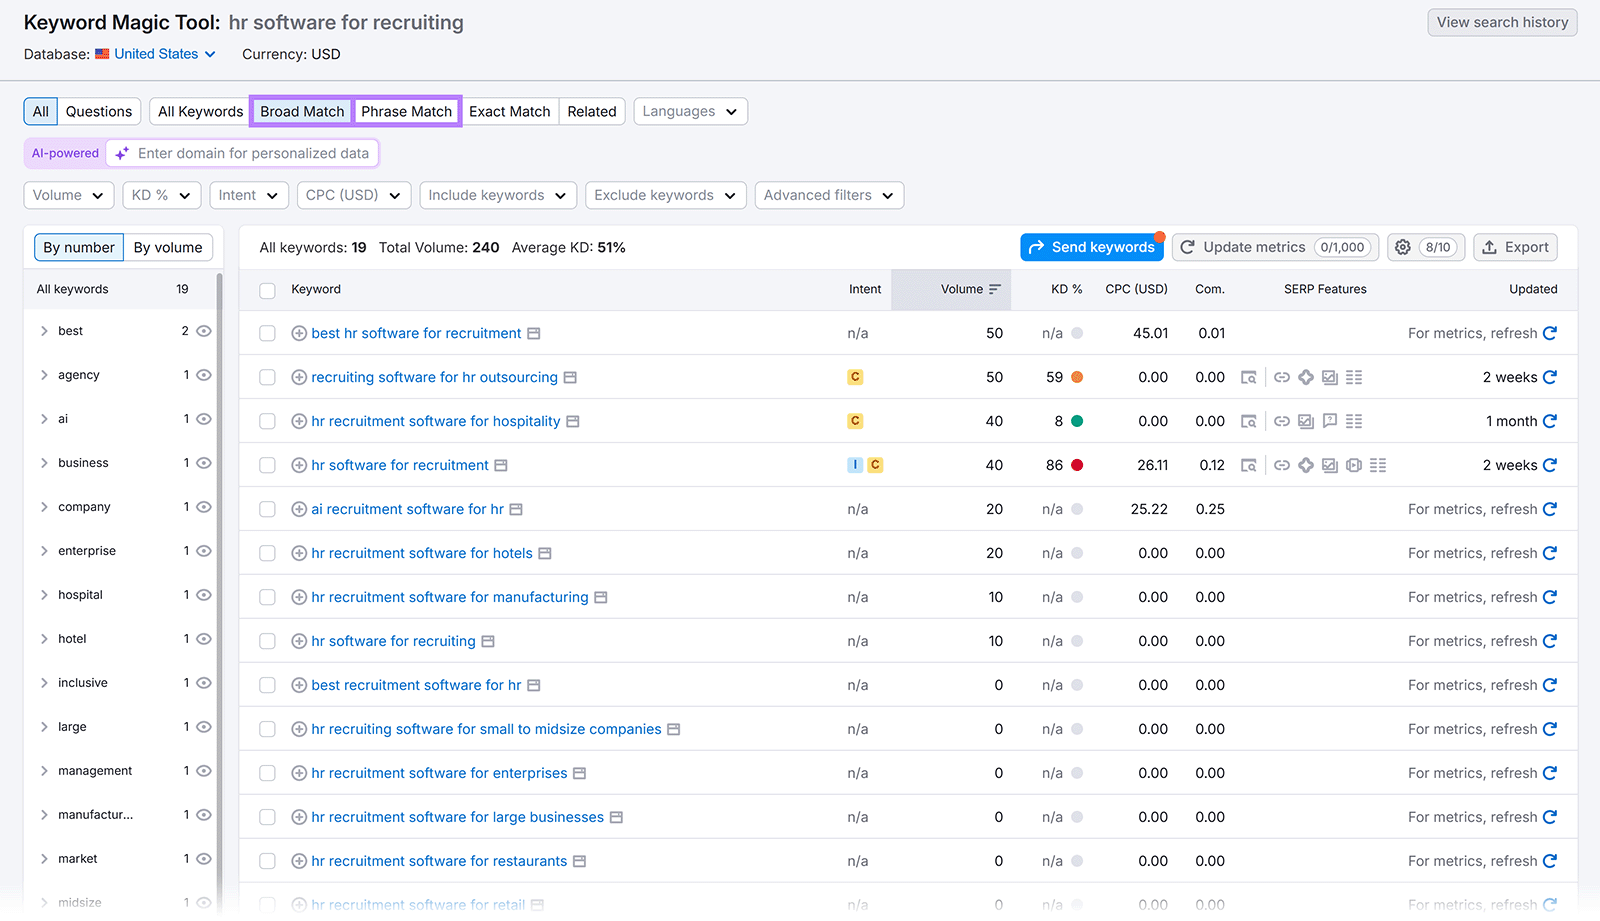Refresh metrics for 'ai recruitment software for hr' row
The height and width of the screenshot is (921, 1600).
1548,509
